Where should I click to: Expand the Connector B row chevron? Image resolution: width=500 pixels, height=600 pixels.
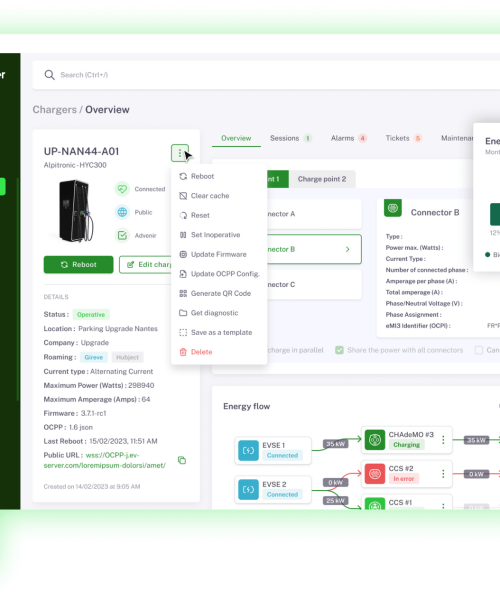point(348,249)
